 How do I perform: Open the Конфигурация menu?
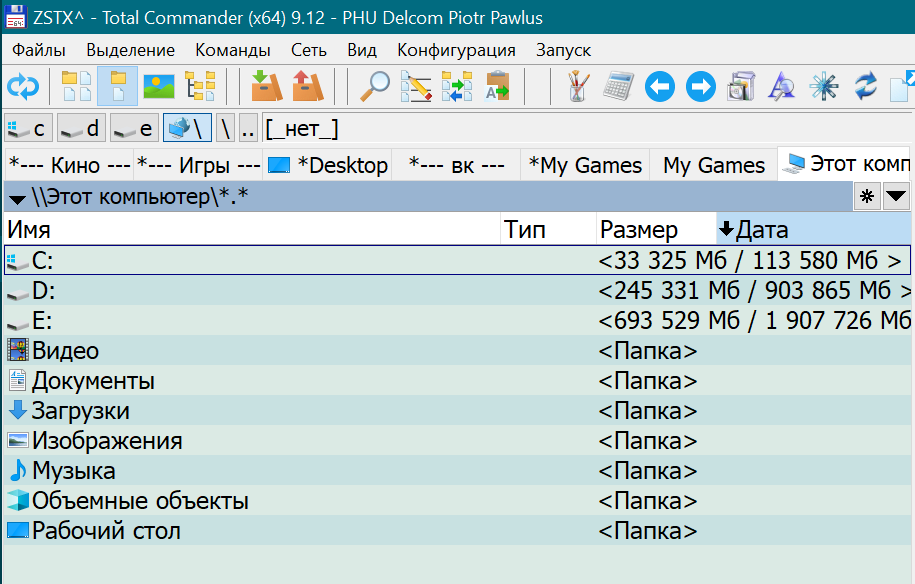456,50
